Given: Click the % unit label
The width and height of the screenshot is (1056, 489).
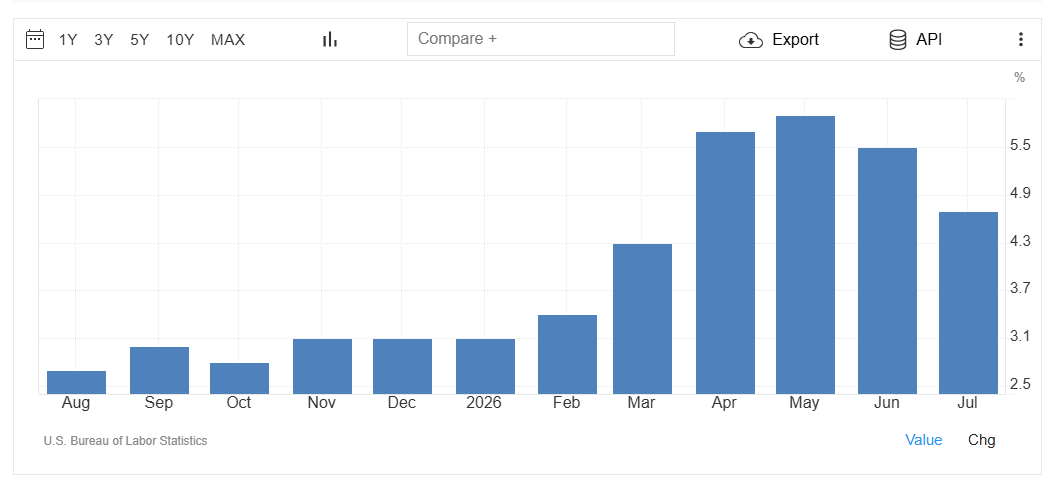Looking at the screenshot, I should pos(1020,78).
